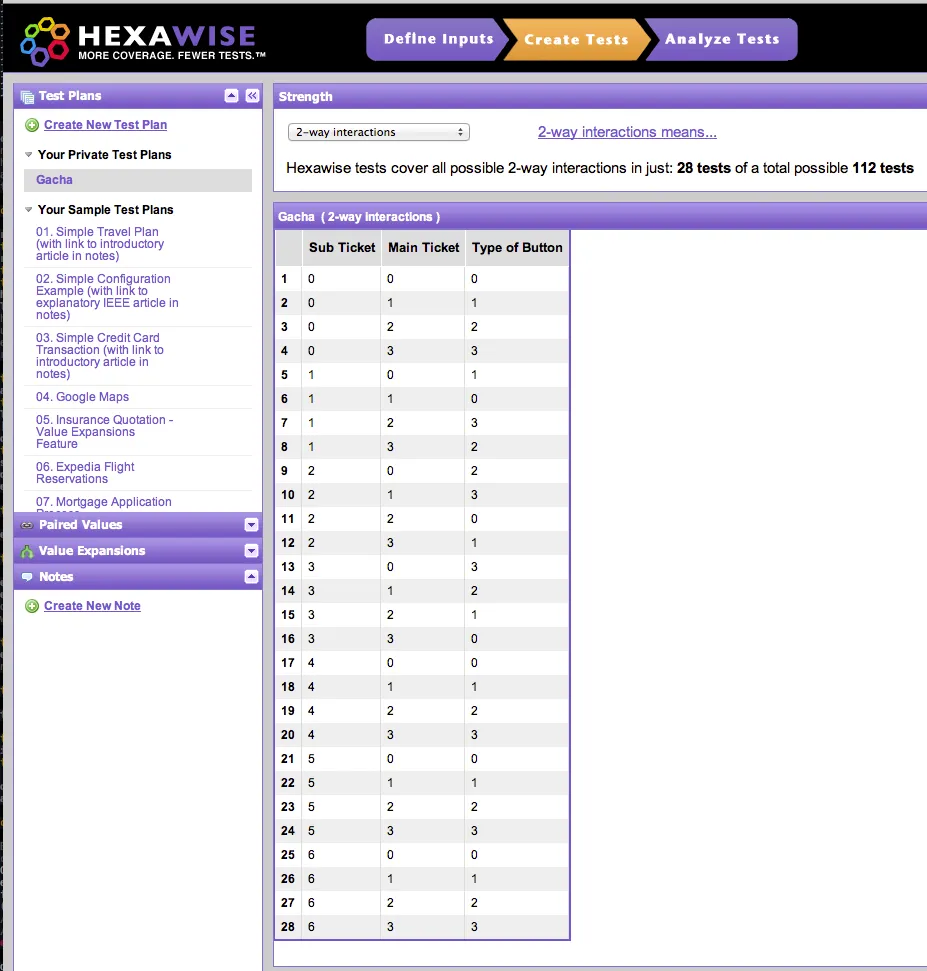Open the 2-way interactions strength dropdown
Screen dimensions: 927x971
378,132
